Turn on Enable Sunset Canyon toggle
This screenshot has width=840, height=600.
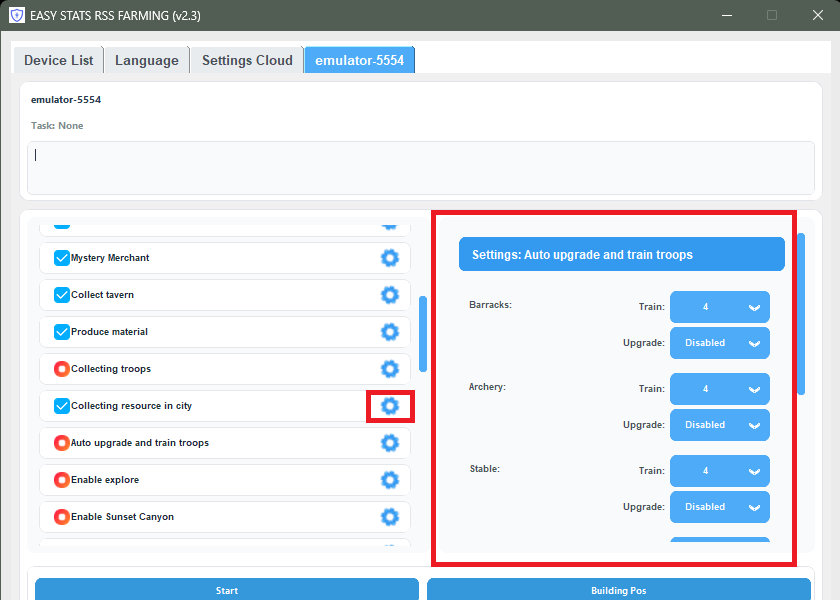click(62, 516)
